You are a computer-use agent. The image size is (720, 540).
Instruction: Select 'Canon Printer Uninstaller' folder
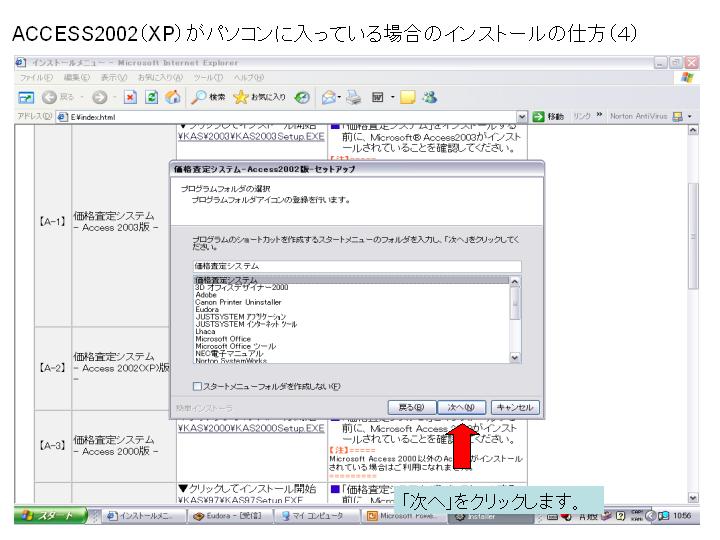pos(351,302)
